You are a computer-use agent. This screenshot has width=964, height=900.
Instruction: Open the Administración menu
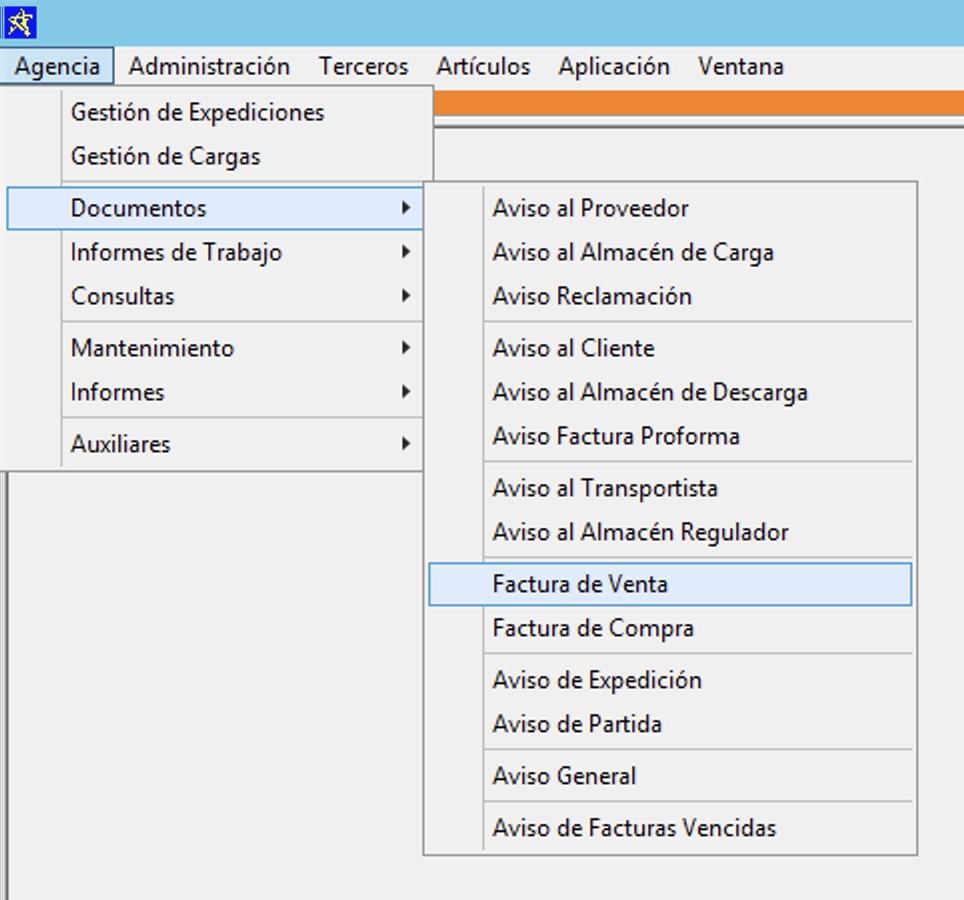[x=209, y=67]
